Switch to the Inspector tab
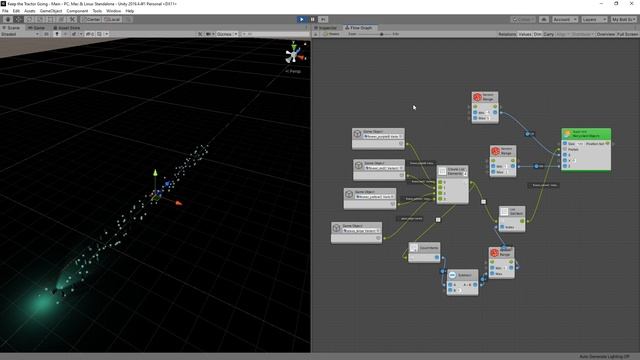 325,28
